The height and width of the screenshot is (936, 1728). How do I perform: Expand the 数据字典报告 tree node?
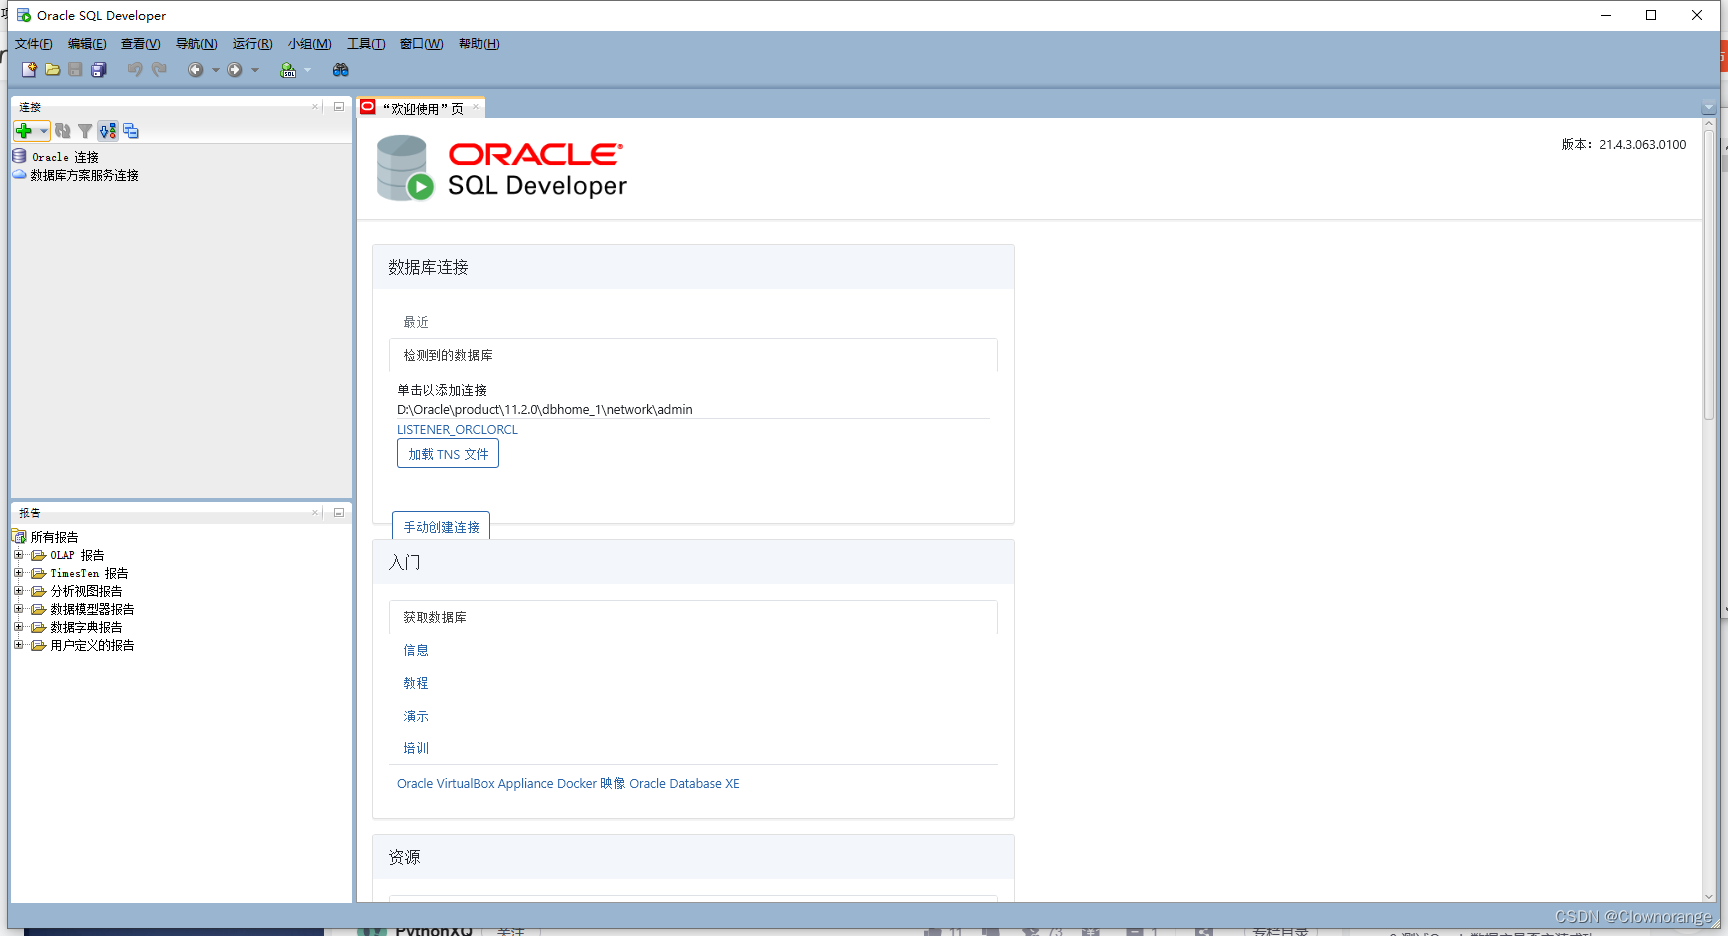pos(18,627)
